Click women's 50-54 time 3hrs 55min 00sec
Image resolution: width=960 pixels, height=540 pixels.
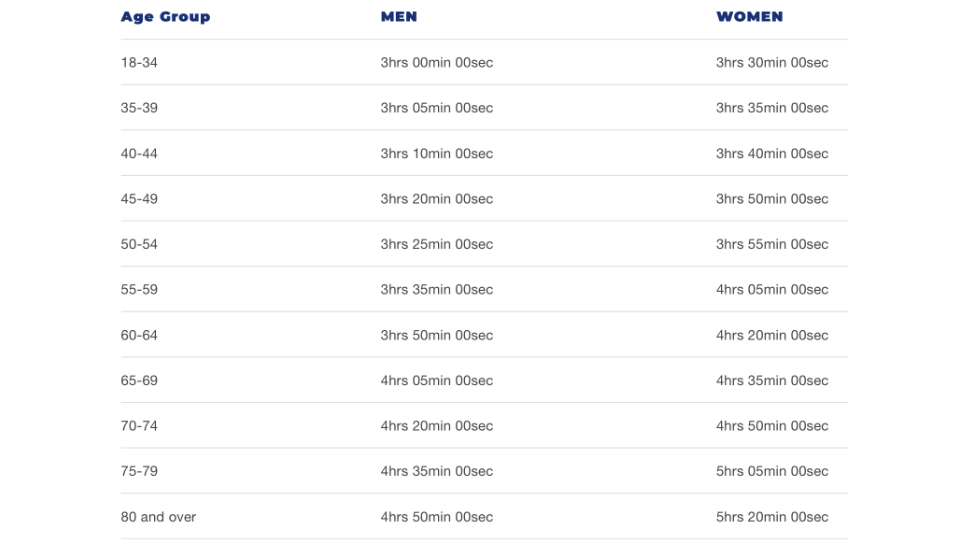(772, 244)
